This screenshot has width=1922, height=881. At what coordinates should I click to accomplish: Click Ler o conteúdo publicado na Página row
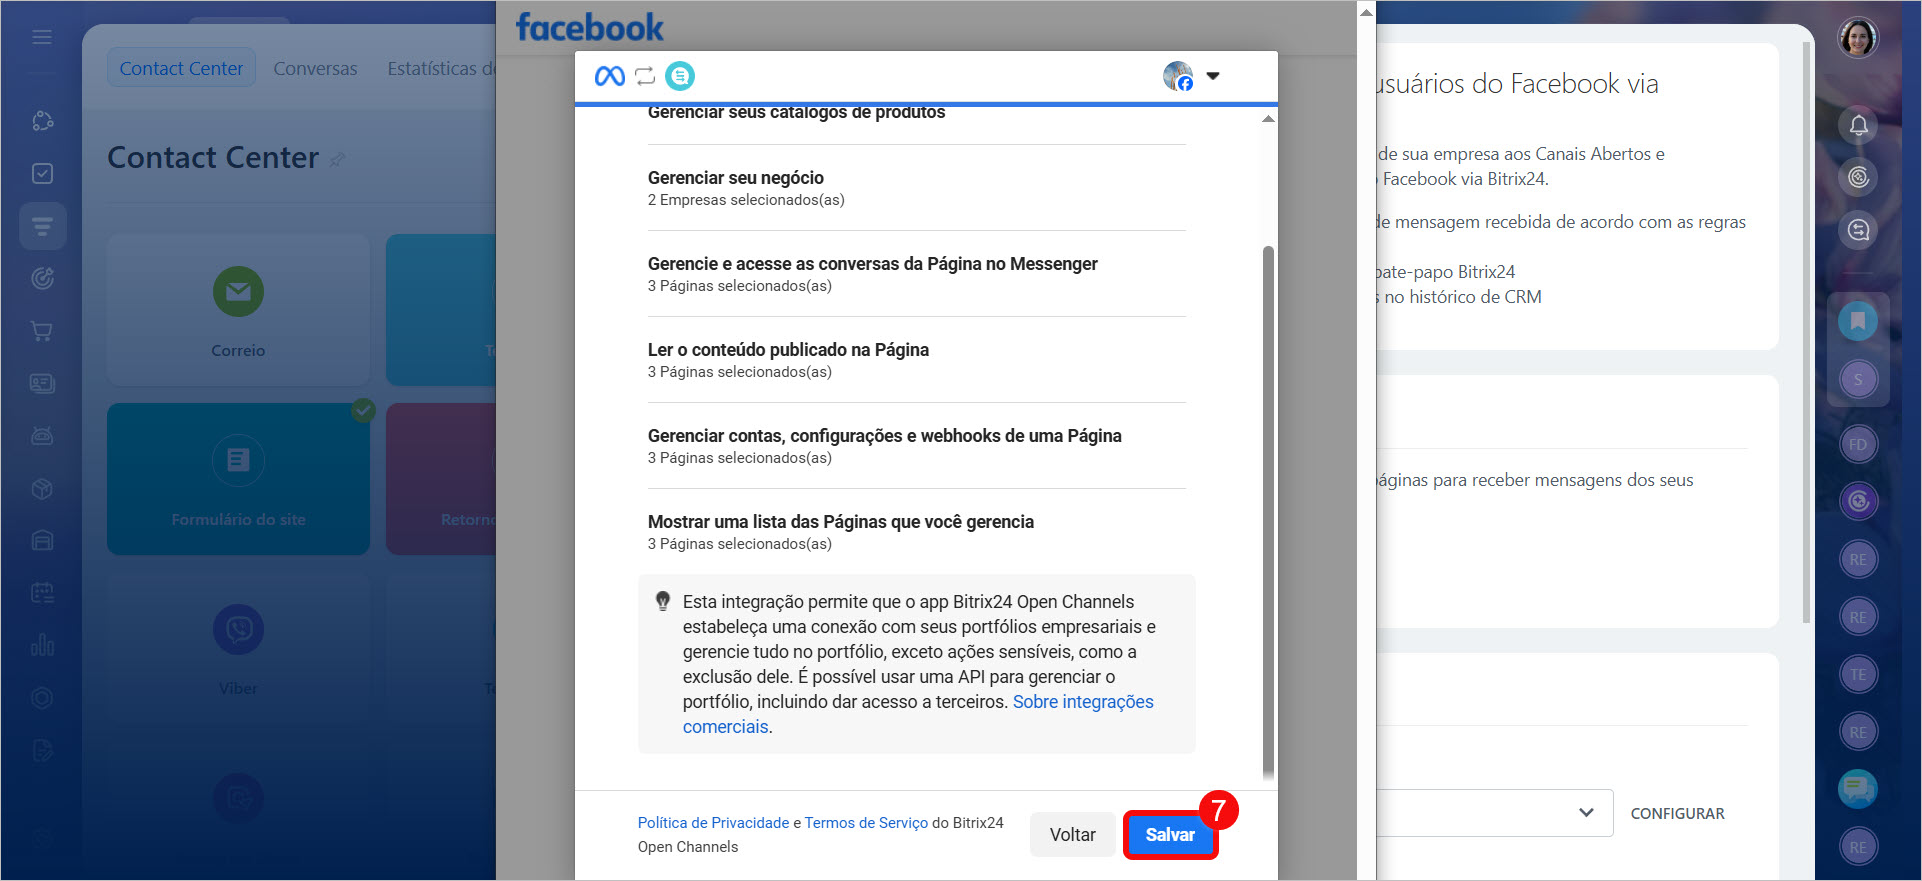coord(916,360)
